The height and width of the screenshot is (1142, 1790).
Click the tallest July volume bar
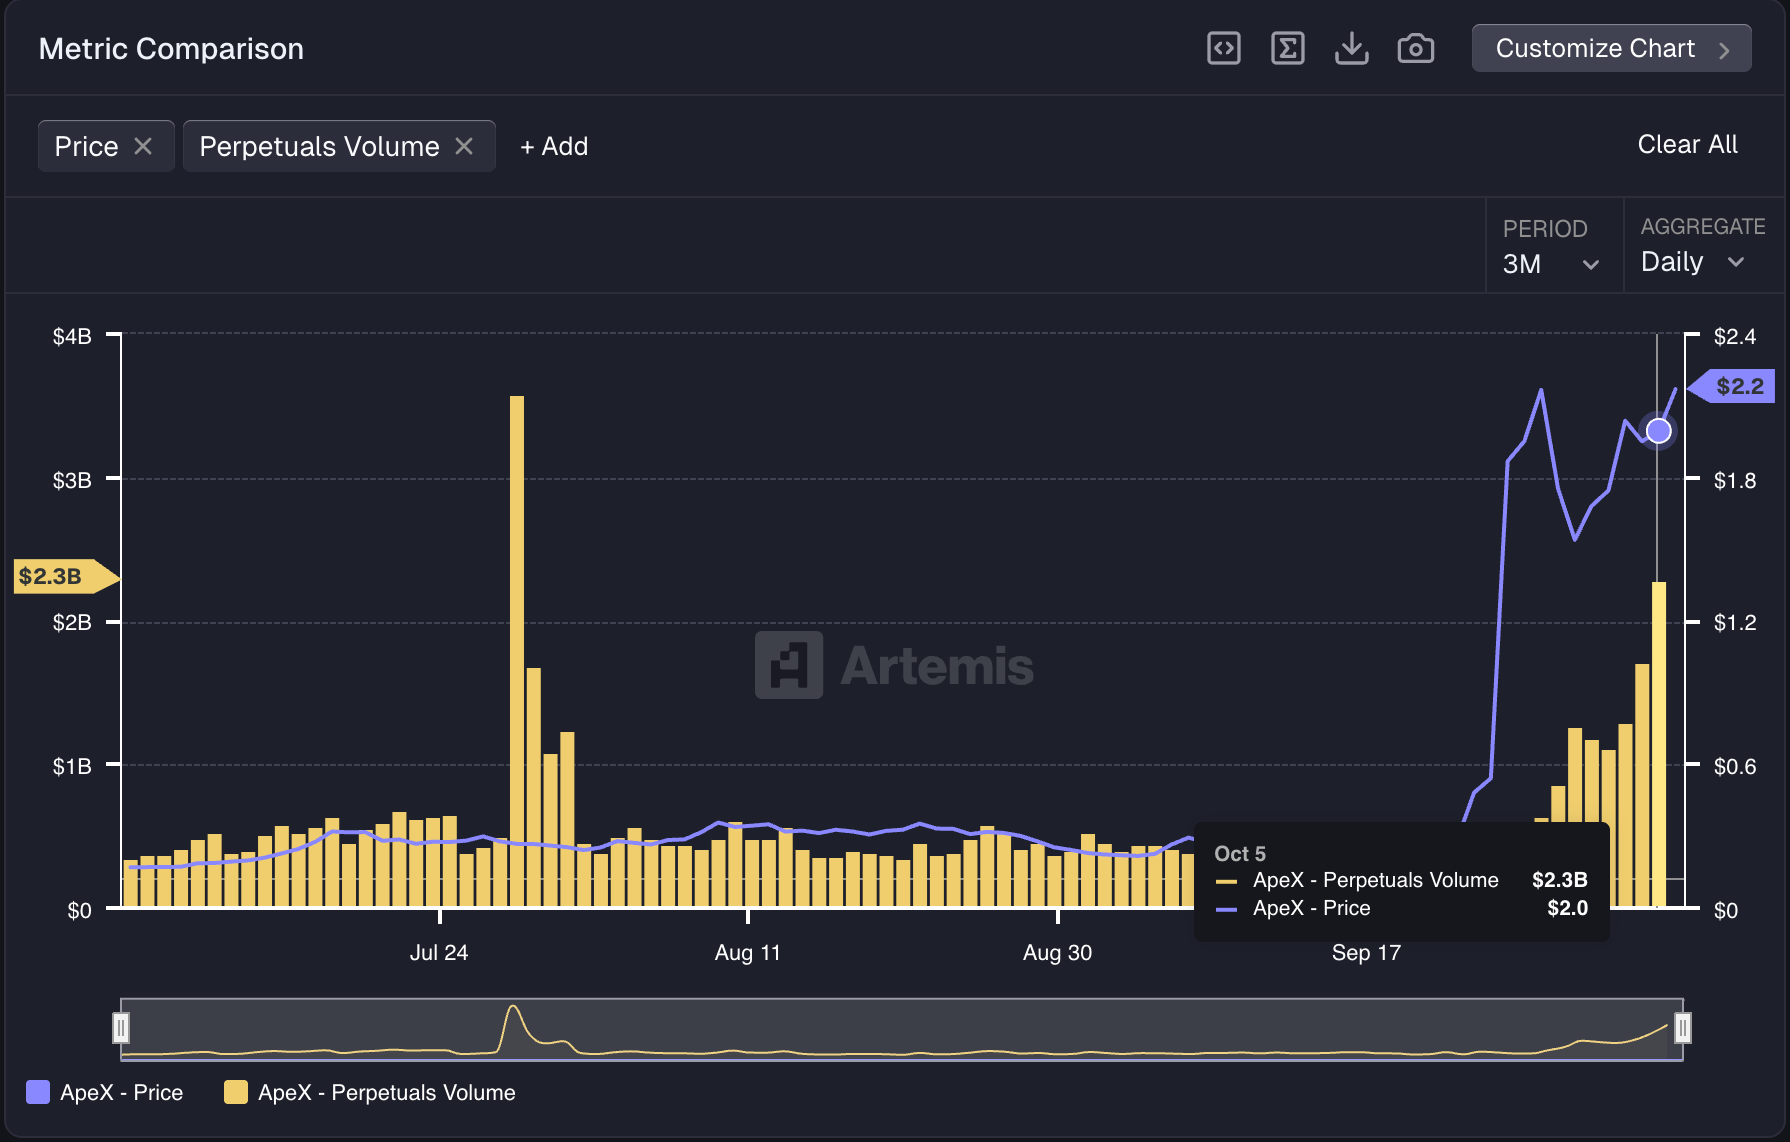pos(517,651)
